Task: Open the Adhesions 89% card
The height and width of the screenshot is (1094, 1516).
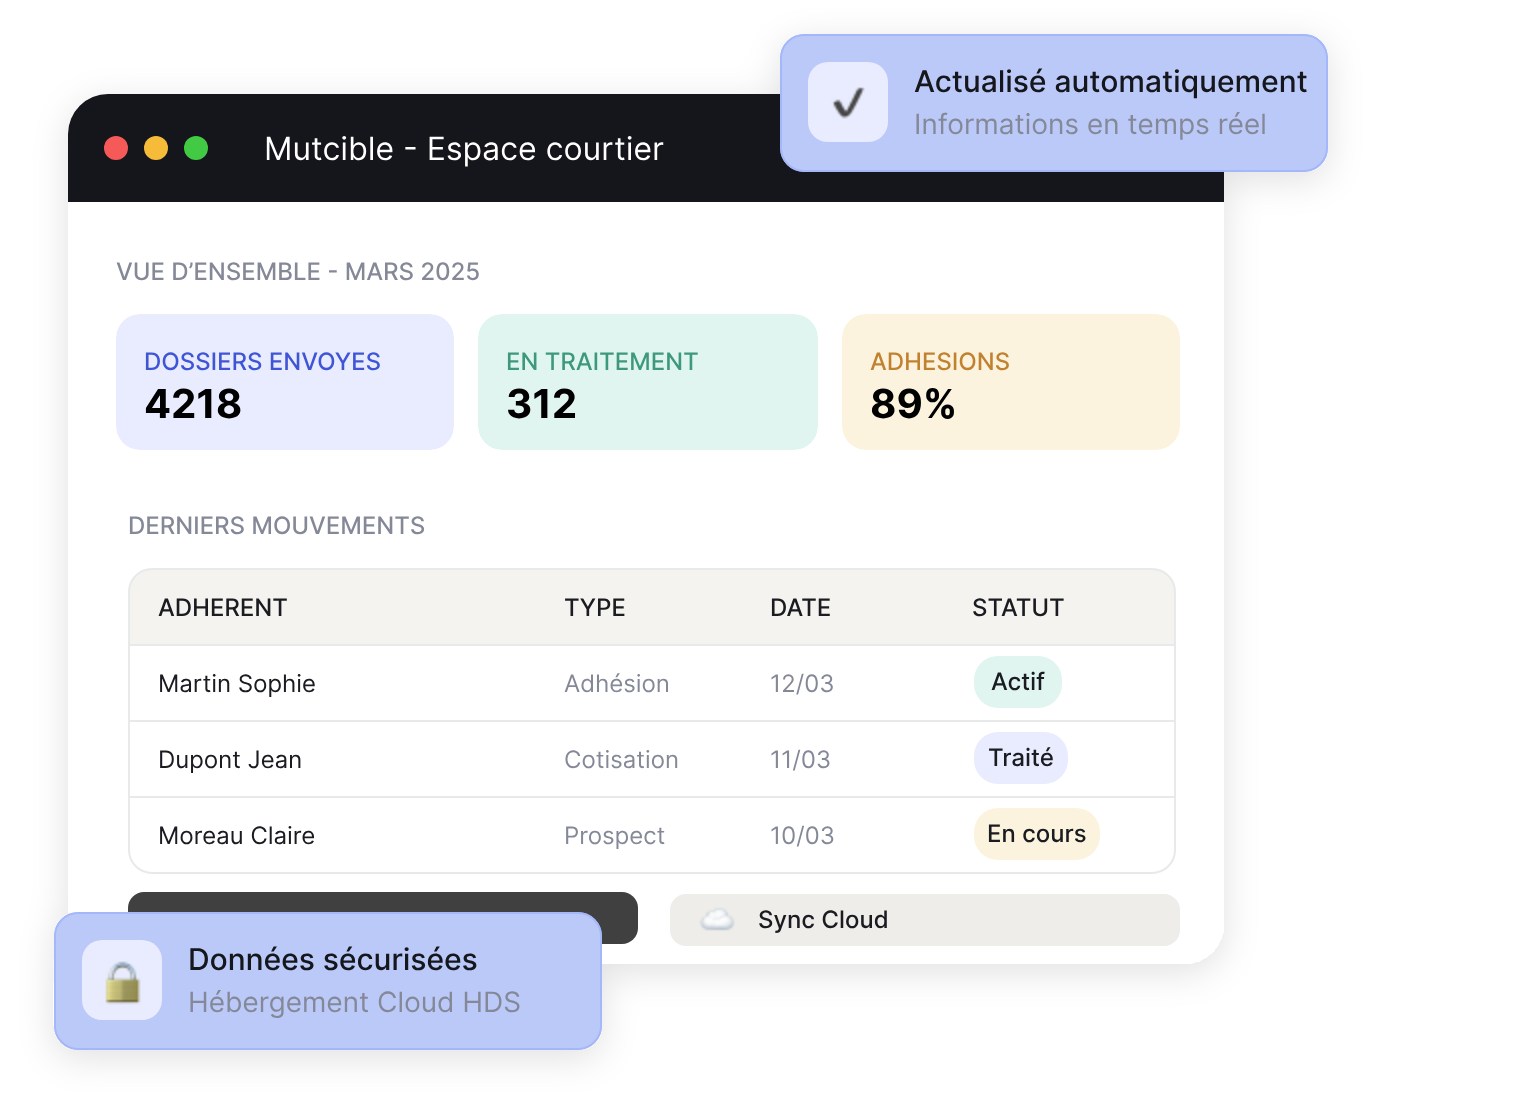Action: click(x=1011, y=382)
